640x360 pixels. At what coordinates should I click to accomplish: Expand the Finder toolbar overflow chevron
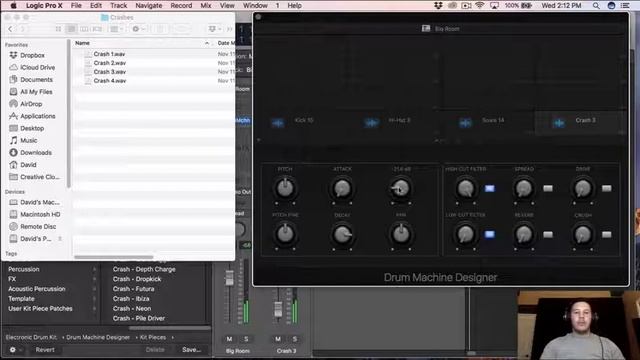pyautogui.click(x=229, y=29)
